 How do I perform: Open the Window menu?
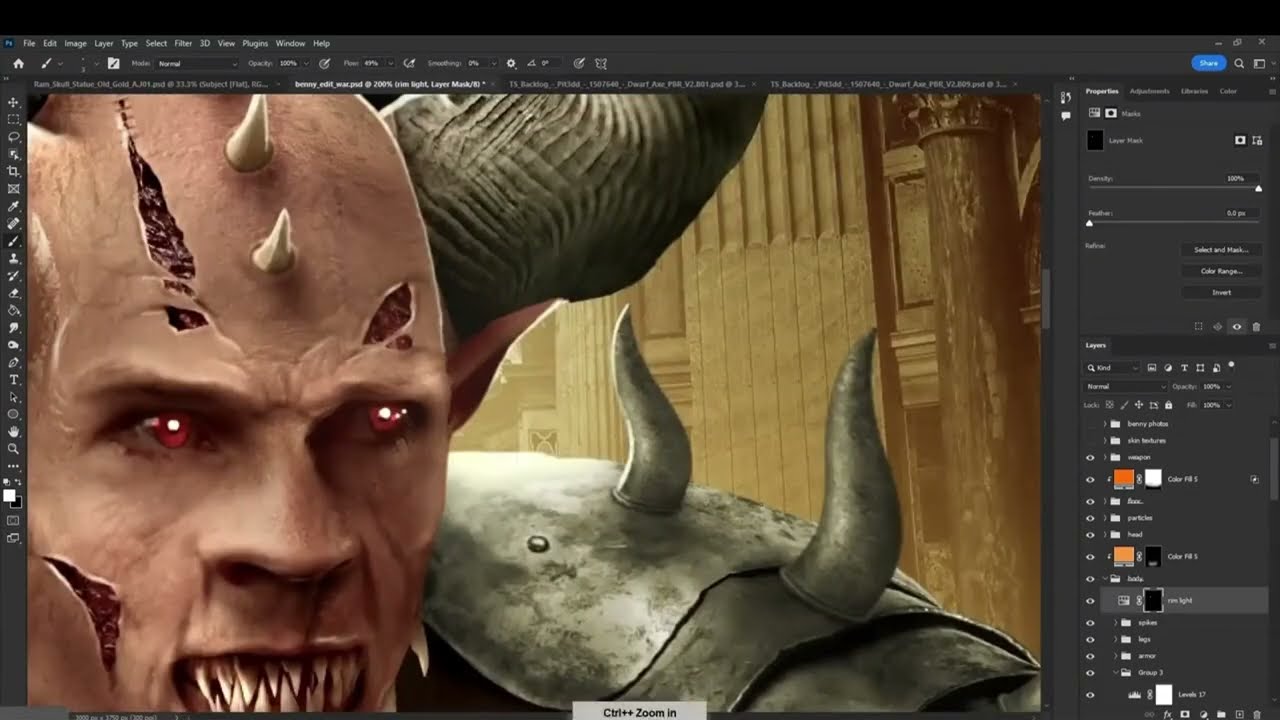290,43
